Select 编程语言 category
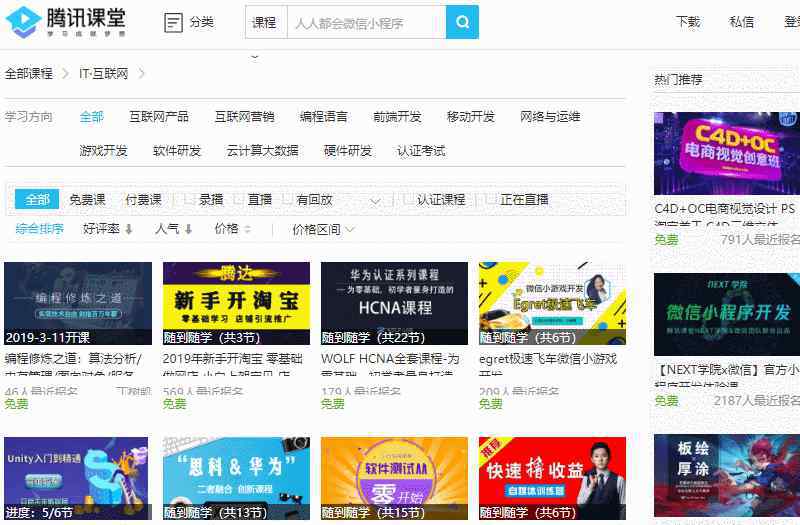Screen dimensions: 800x525 click(323, 117)
